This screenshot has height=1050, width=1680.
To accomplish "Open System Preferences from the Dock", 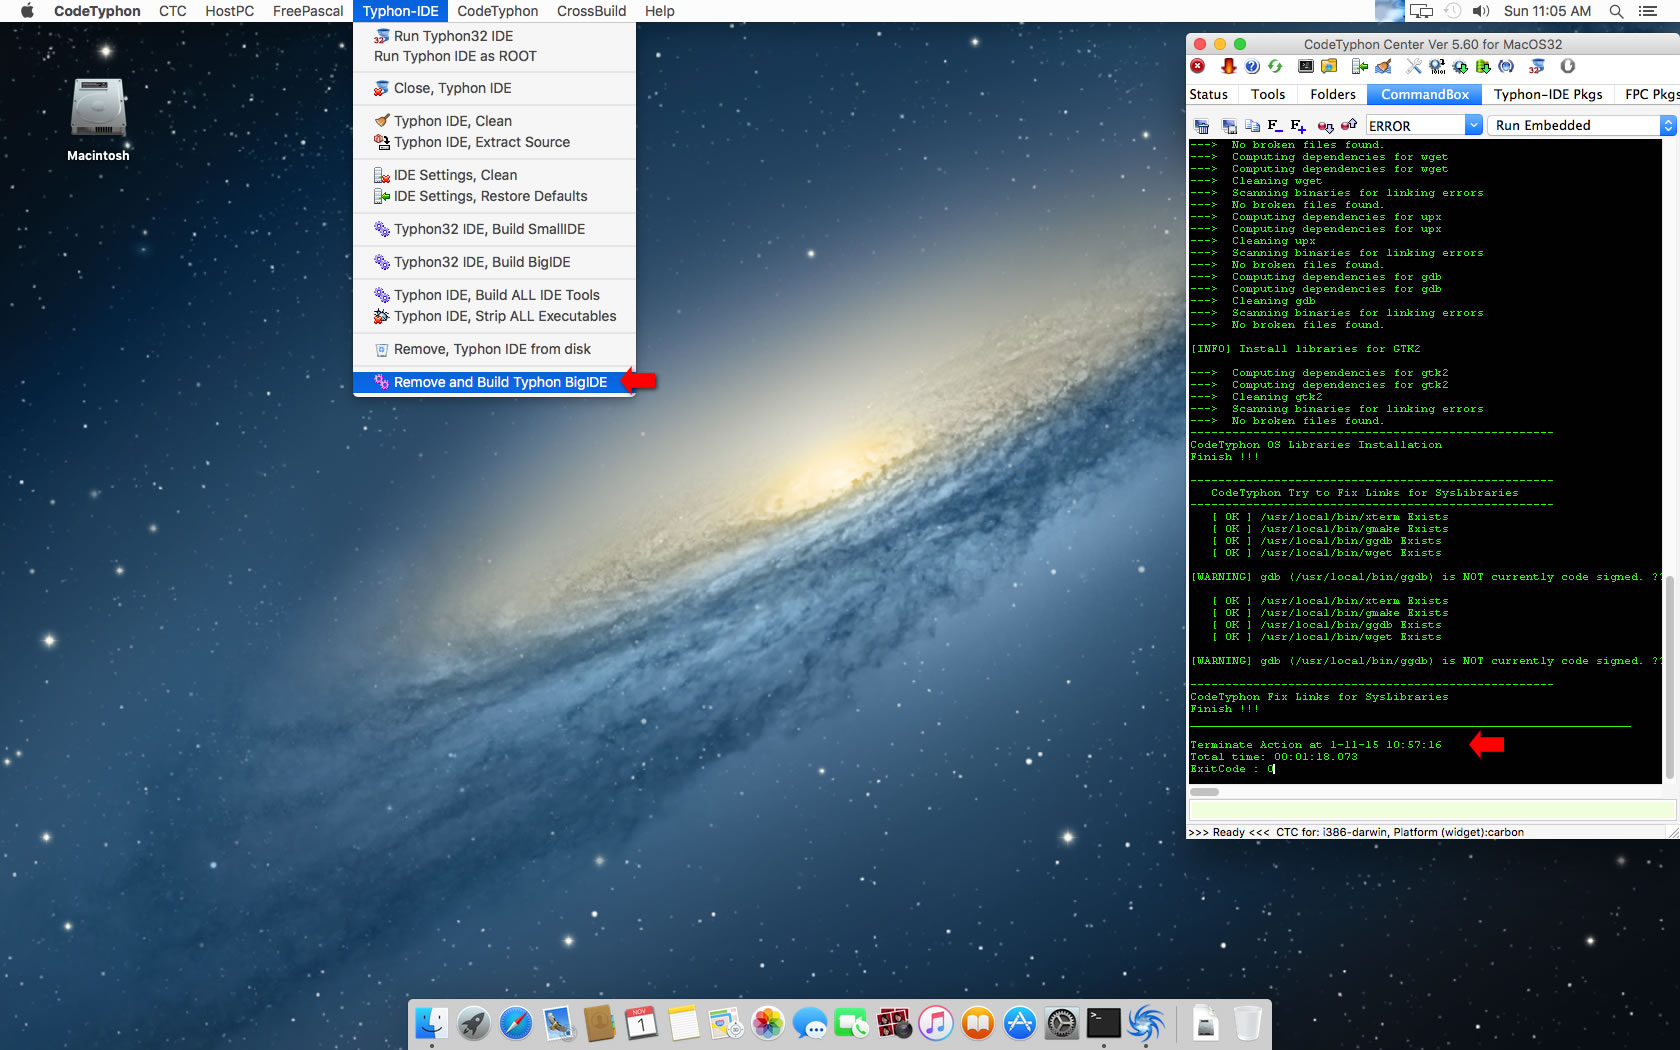I will [x=1062, y=1023].
